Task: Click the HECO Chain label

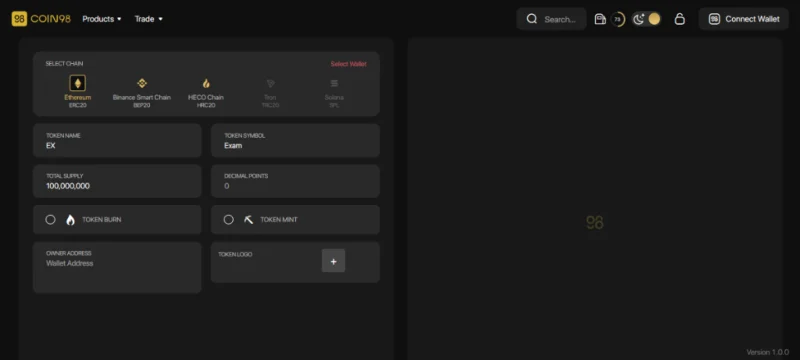Action: tap(206, 97)
